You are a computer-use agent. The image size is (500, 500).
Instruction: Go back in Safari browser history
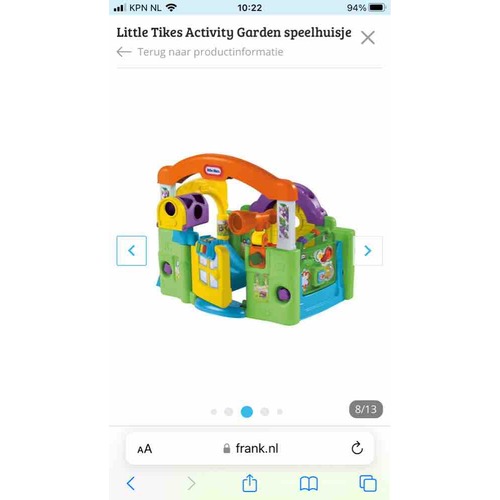[x=131, y=483]
